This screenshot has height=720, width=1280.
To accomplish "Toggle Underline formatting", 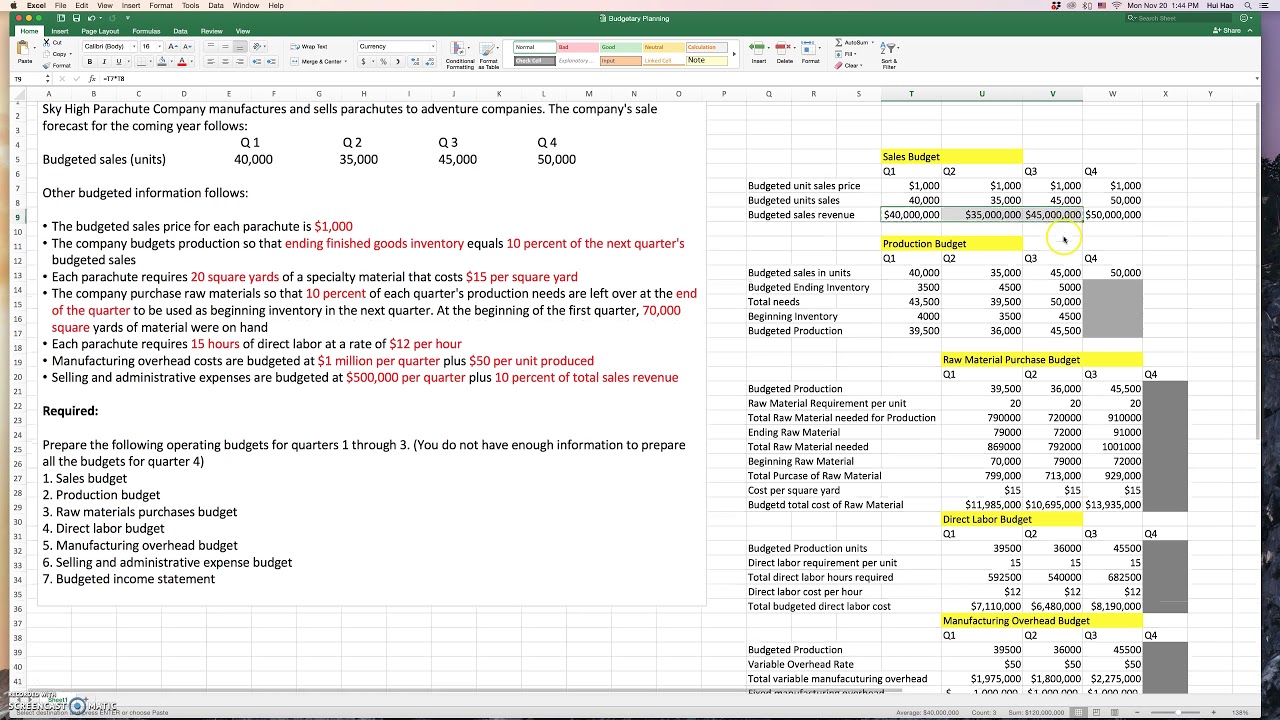I will pyautogui.click(x=118, y=62).
